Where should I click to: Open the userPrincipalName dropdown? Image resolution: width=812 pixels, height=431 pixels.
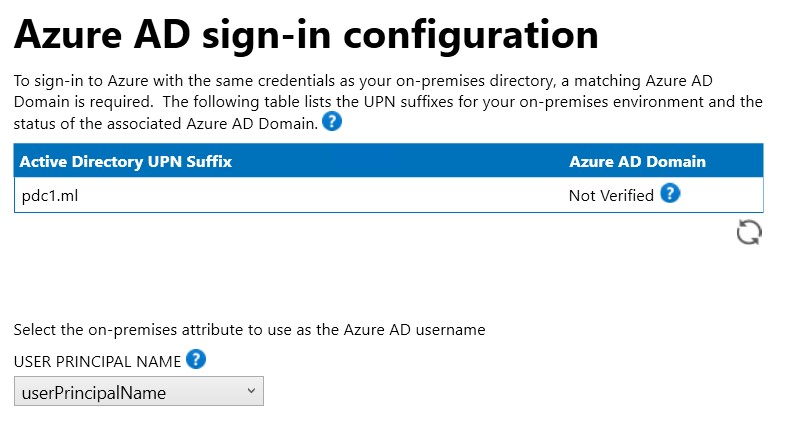click(139, 391)
